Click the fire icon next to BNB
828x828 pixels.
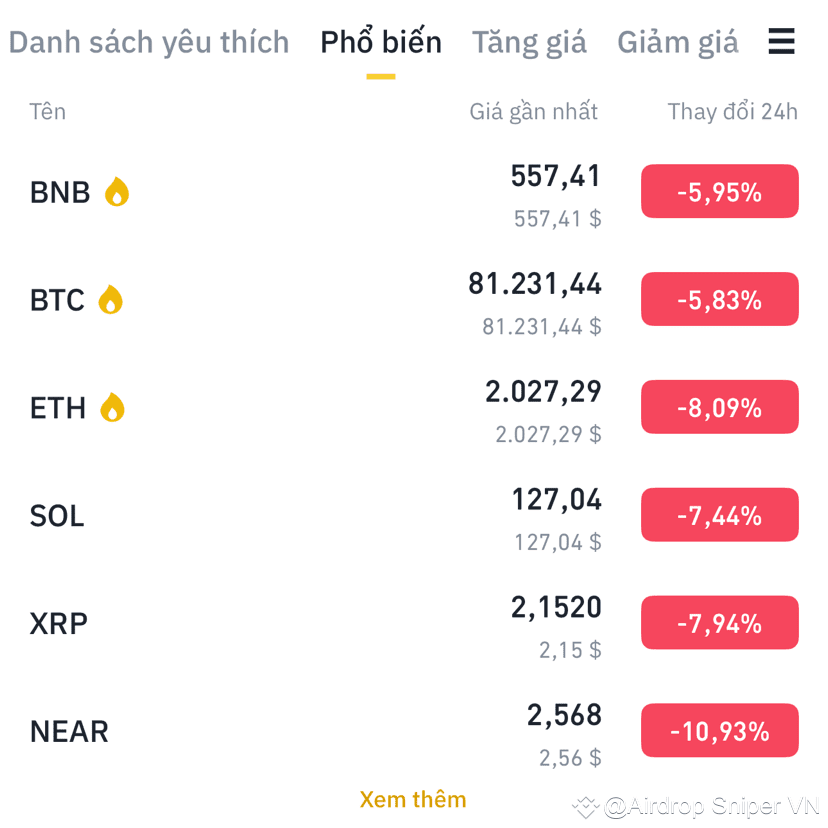tap(116, 192)
